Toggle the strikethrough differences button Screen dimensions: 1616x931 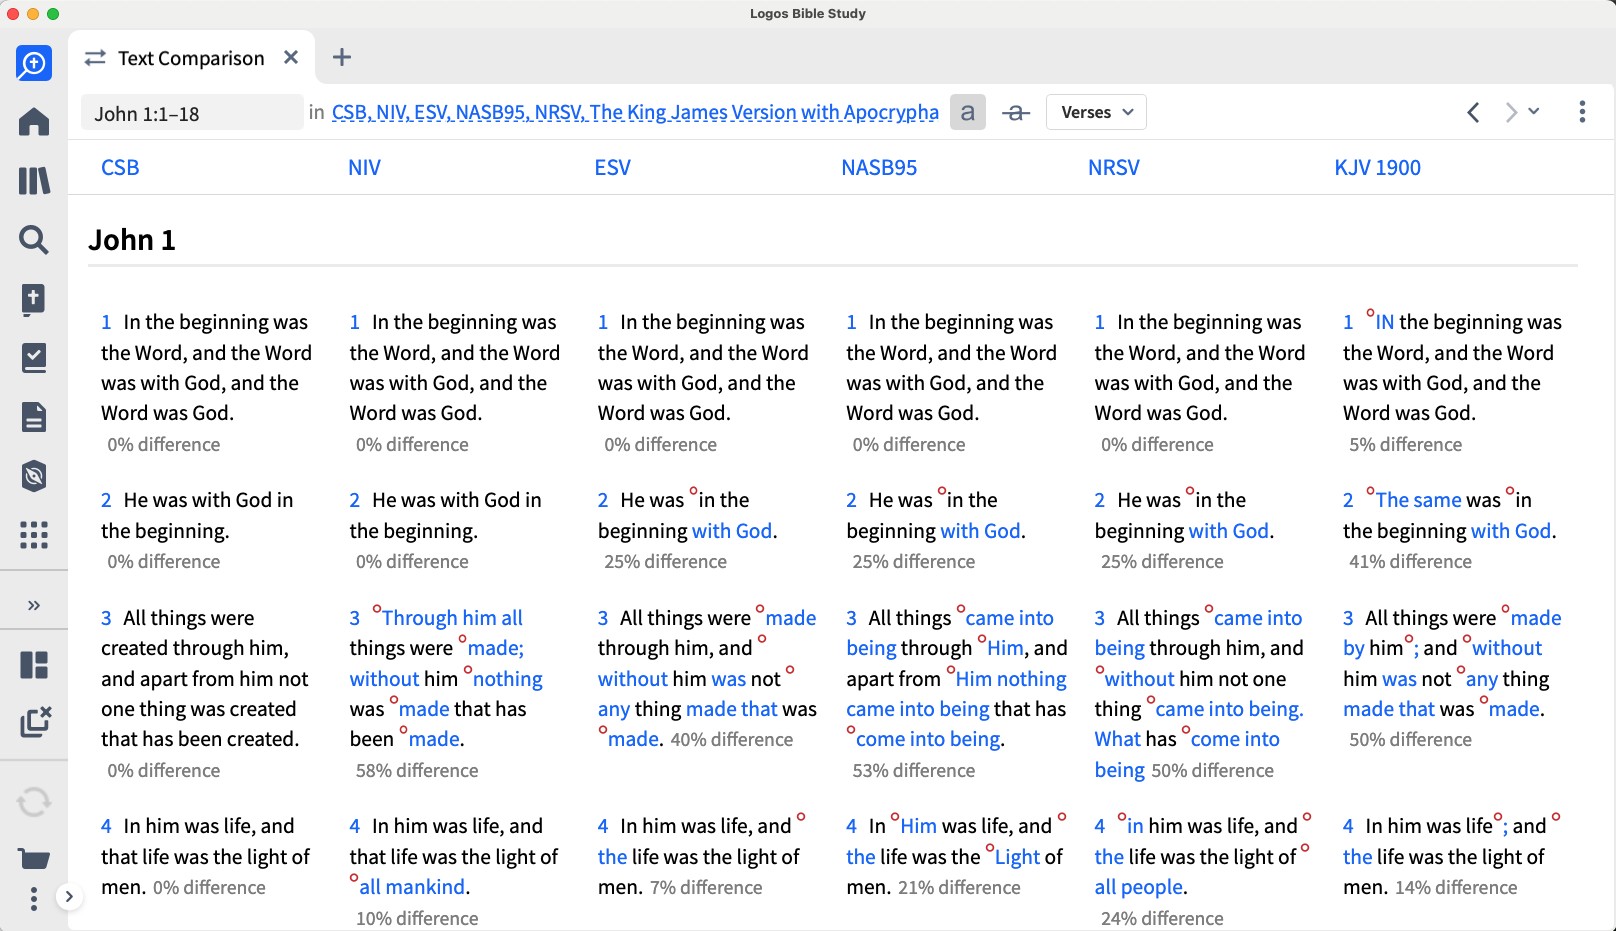pyautogui.click(x=1016, y=112)
